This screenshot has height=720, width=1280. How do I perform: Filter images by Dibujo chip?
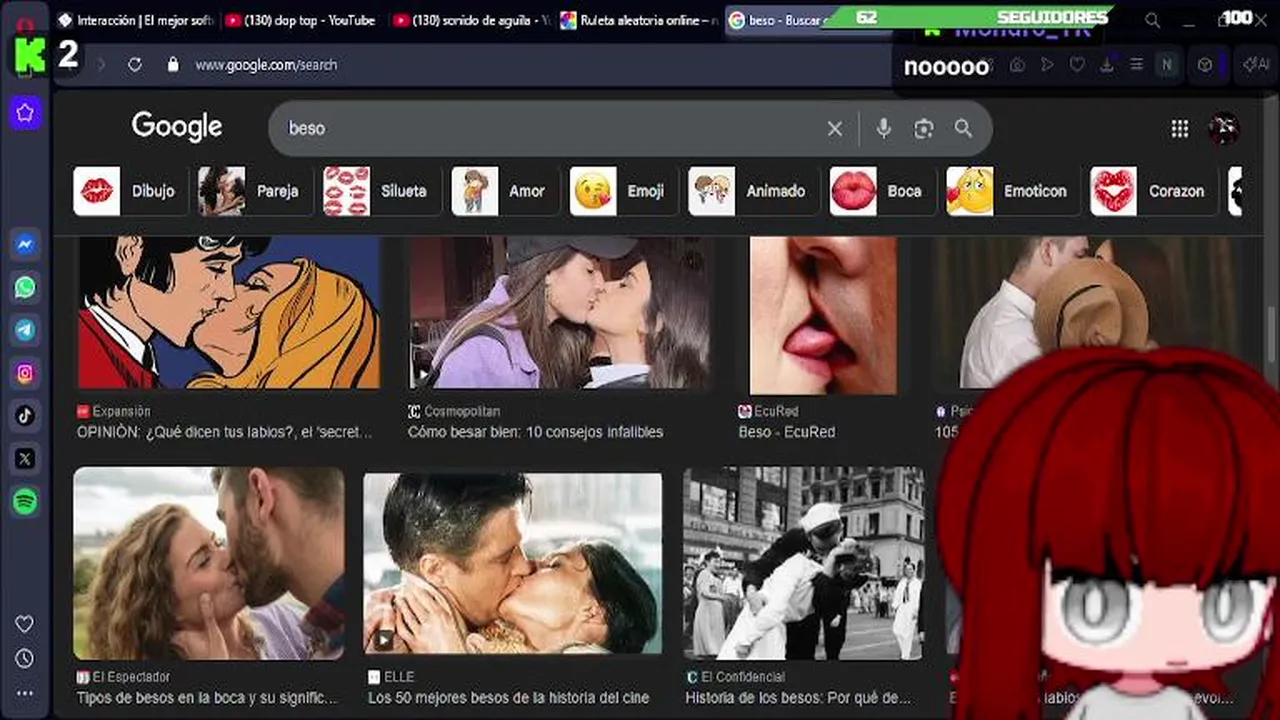tap(130, 191)
